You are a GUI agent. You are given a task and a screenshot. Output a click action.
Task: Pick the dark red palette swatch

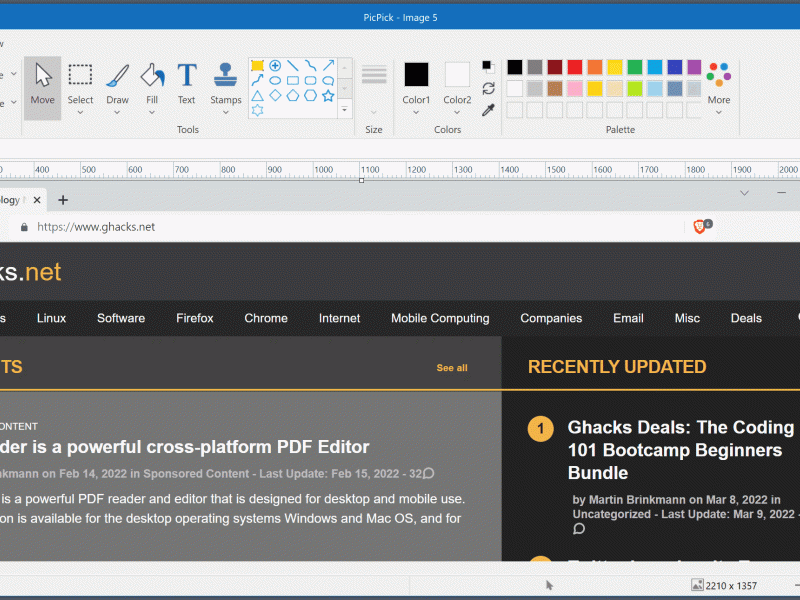click(x=555, y=67)
